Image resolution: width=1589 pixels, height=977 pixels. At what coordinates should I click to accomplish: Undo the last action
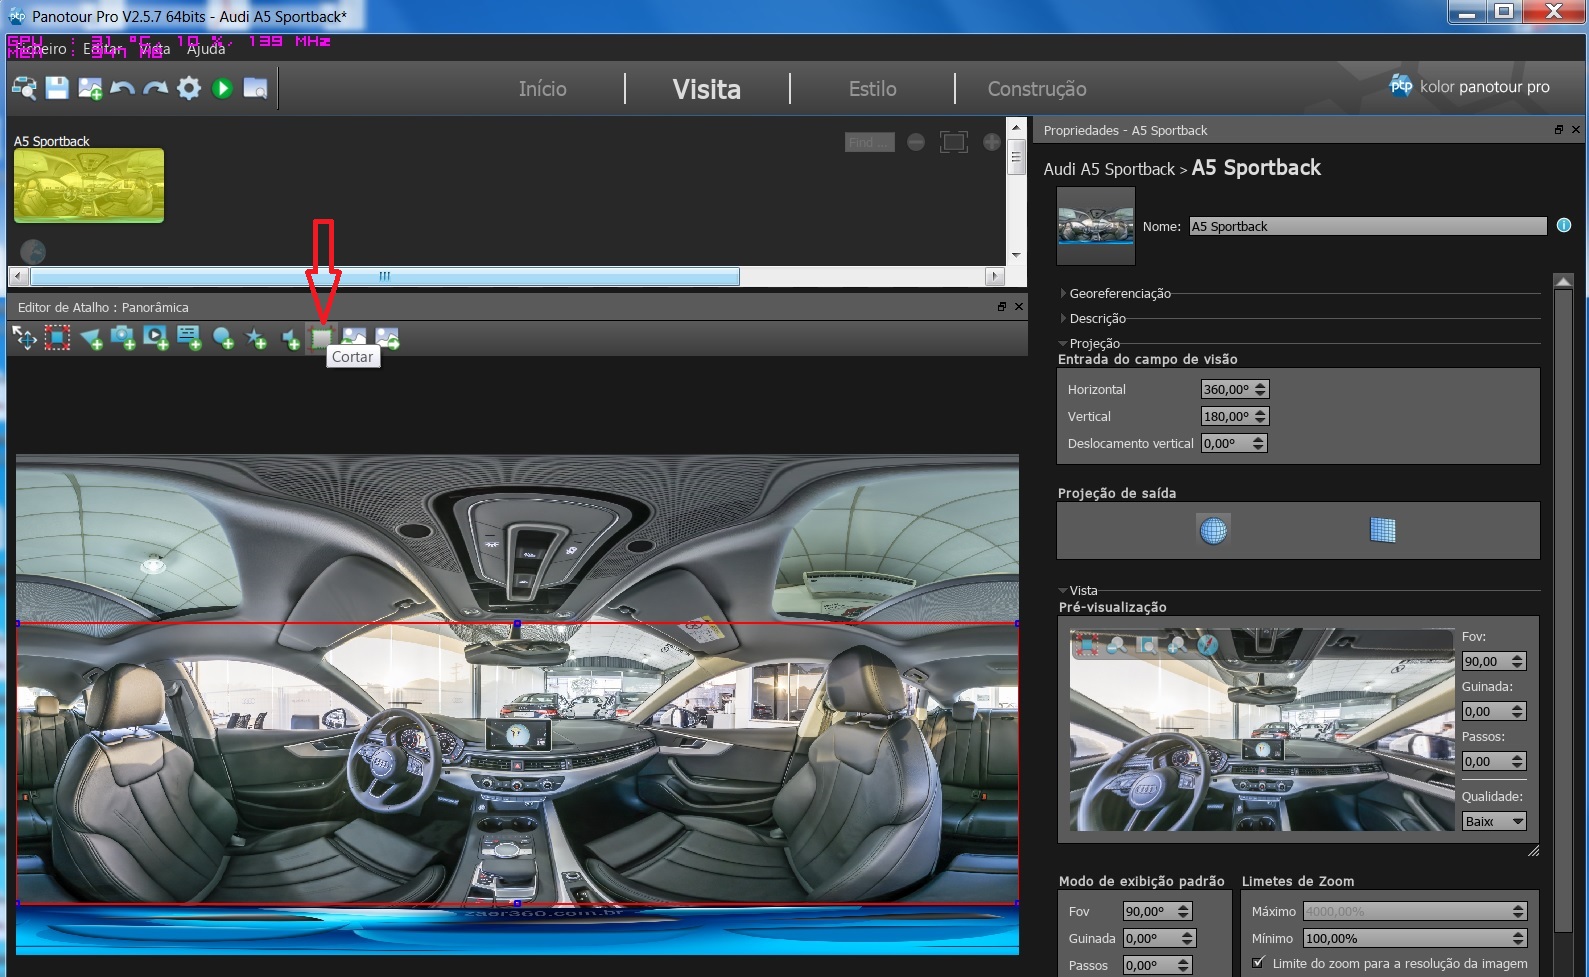coord(122,88)
